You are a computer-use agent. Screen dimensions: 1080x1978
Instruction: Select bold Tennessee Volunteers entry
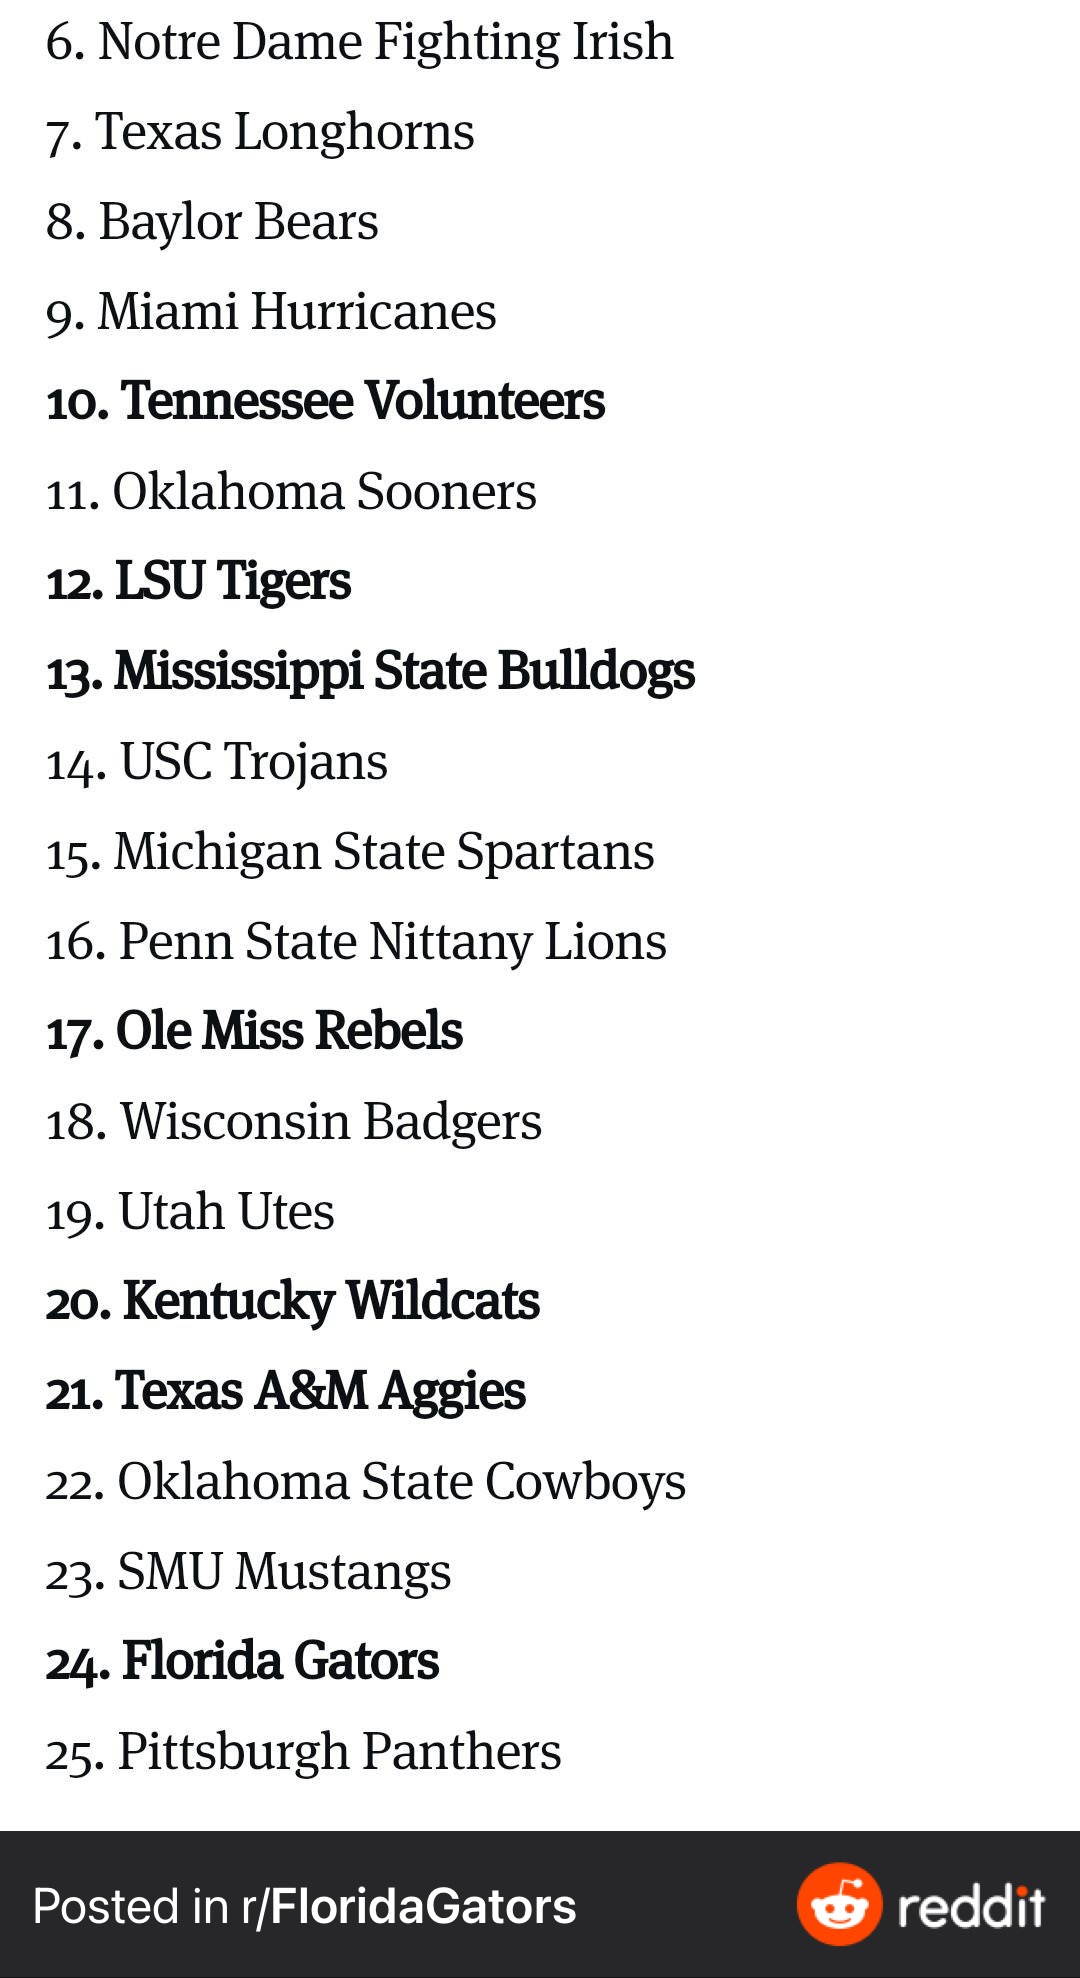tap(325, 402)
